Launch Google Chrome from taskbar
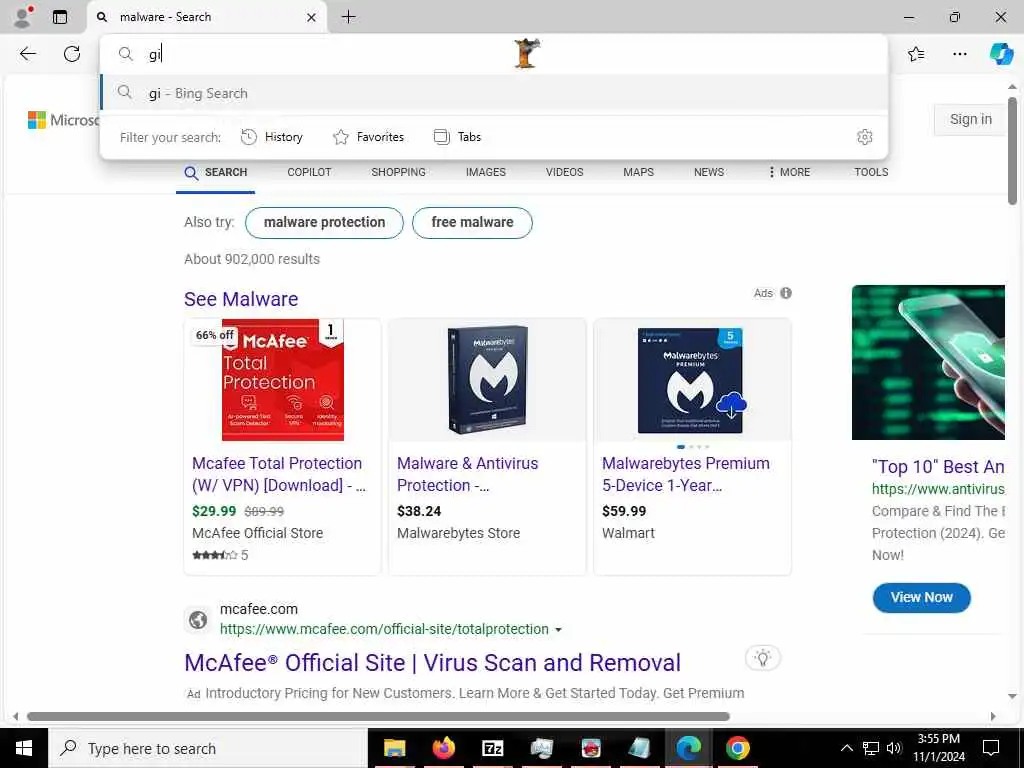This screenshot has height=768, width=1024. (737, 748)
